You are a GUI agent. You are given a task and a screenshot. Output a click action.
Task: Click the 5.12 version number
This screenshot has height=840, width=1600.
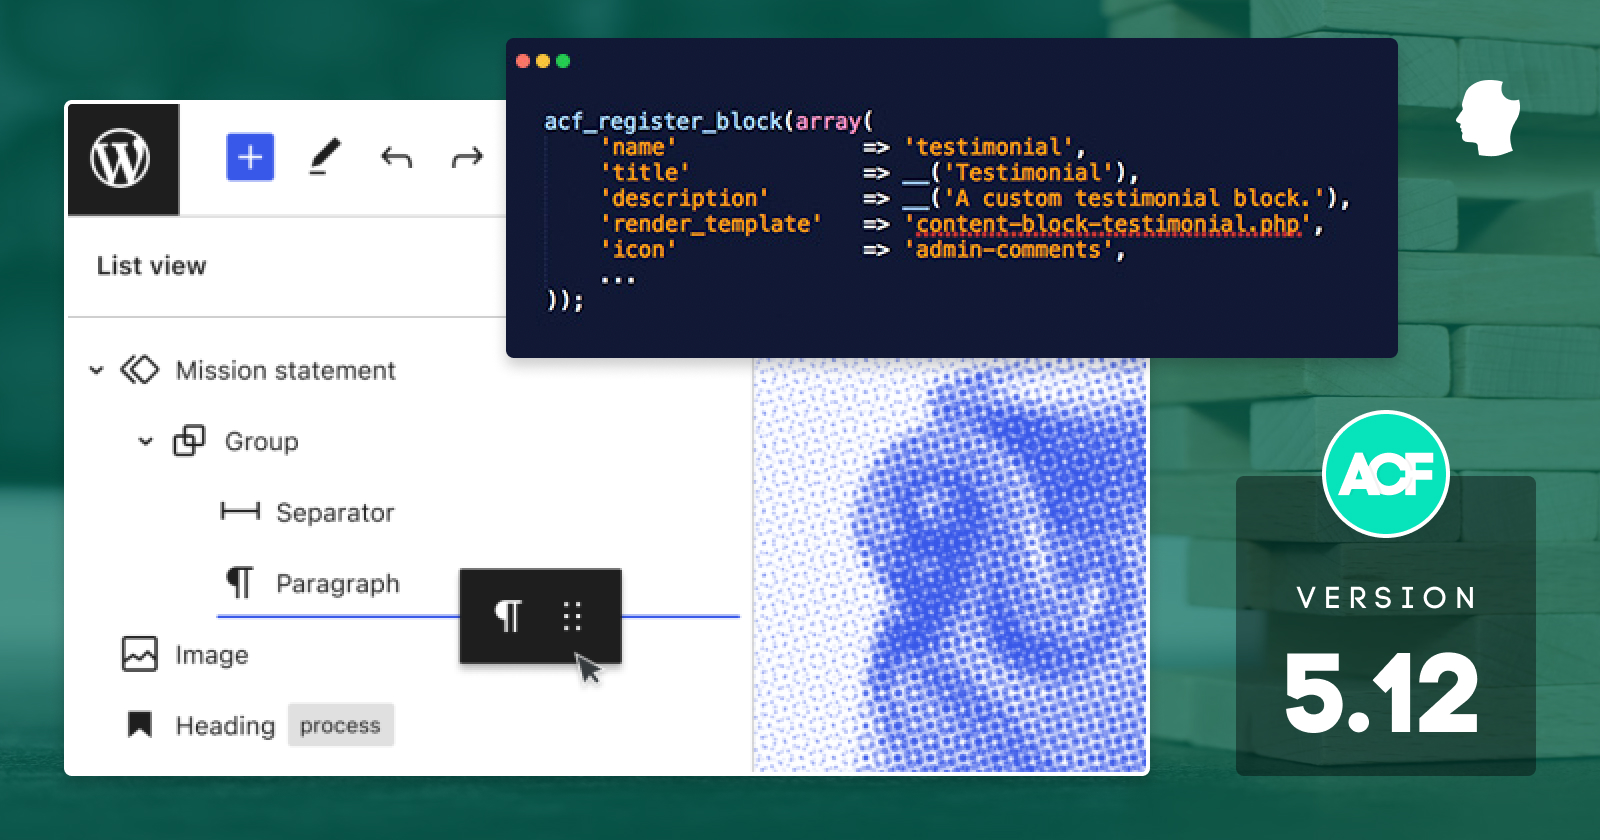coord(1381,692)
